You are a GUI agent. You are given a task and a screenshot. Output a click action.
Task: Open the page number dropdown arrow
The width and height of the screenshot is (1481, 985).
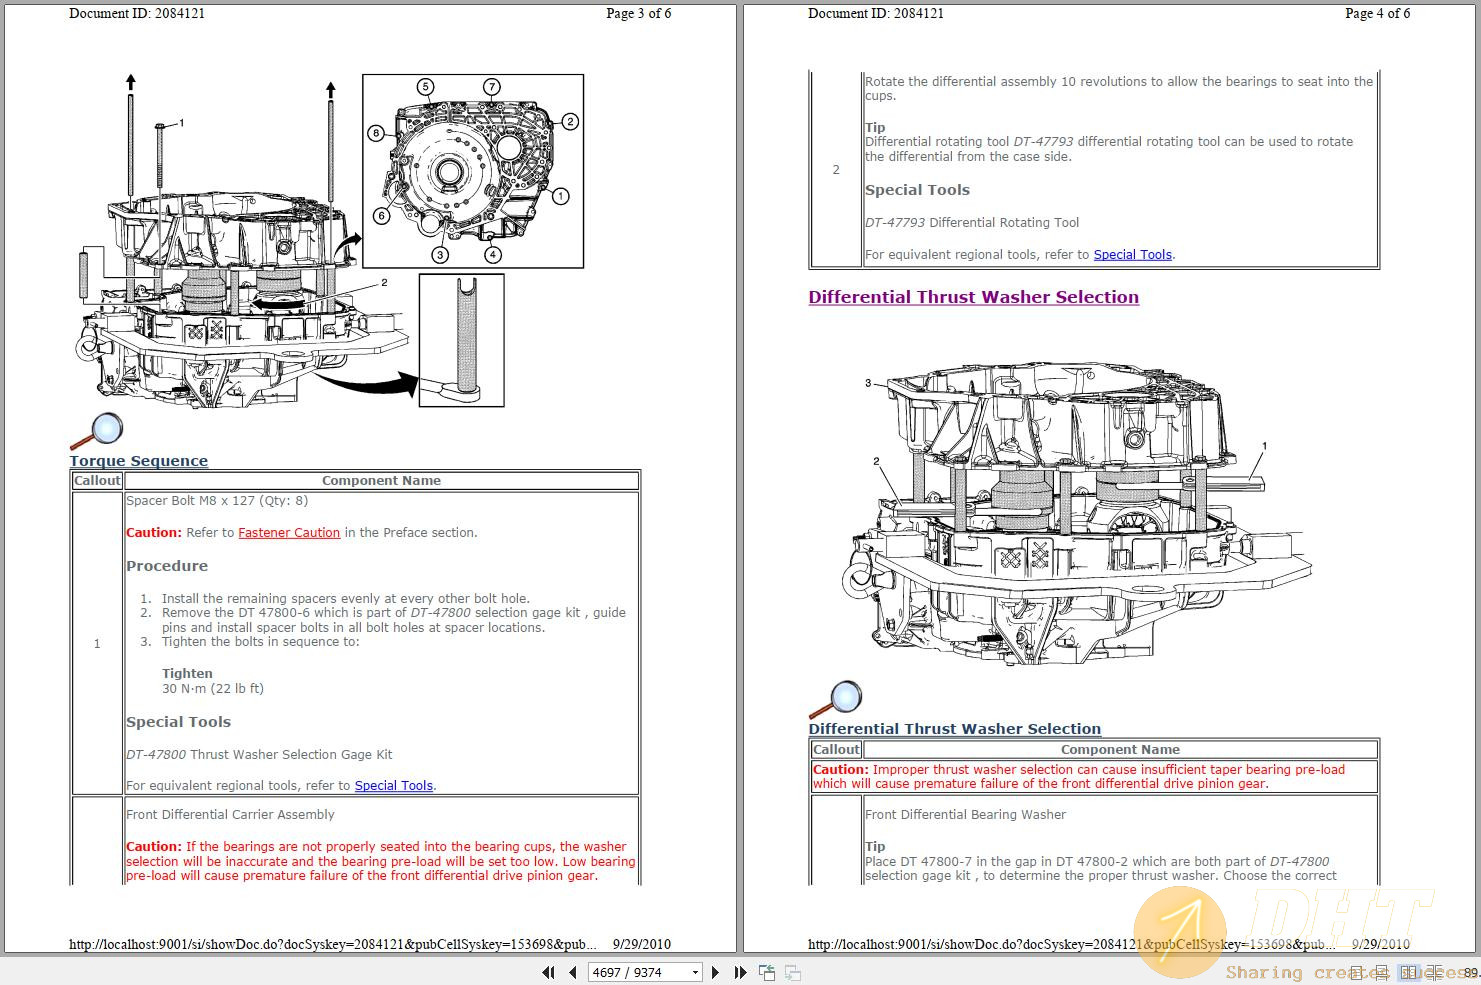pyautogui.click(x=695, y=972)
